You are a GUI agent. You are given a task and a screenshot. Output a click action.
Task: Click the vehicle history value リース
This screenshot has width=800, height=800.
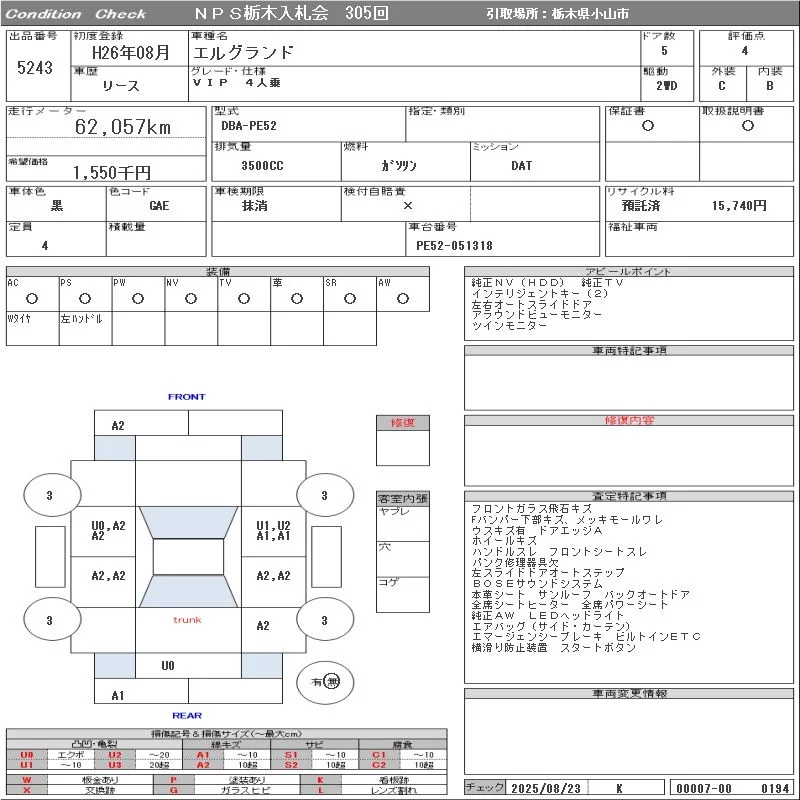(121, 86)
